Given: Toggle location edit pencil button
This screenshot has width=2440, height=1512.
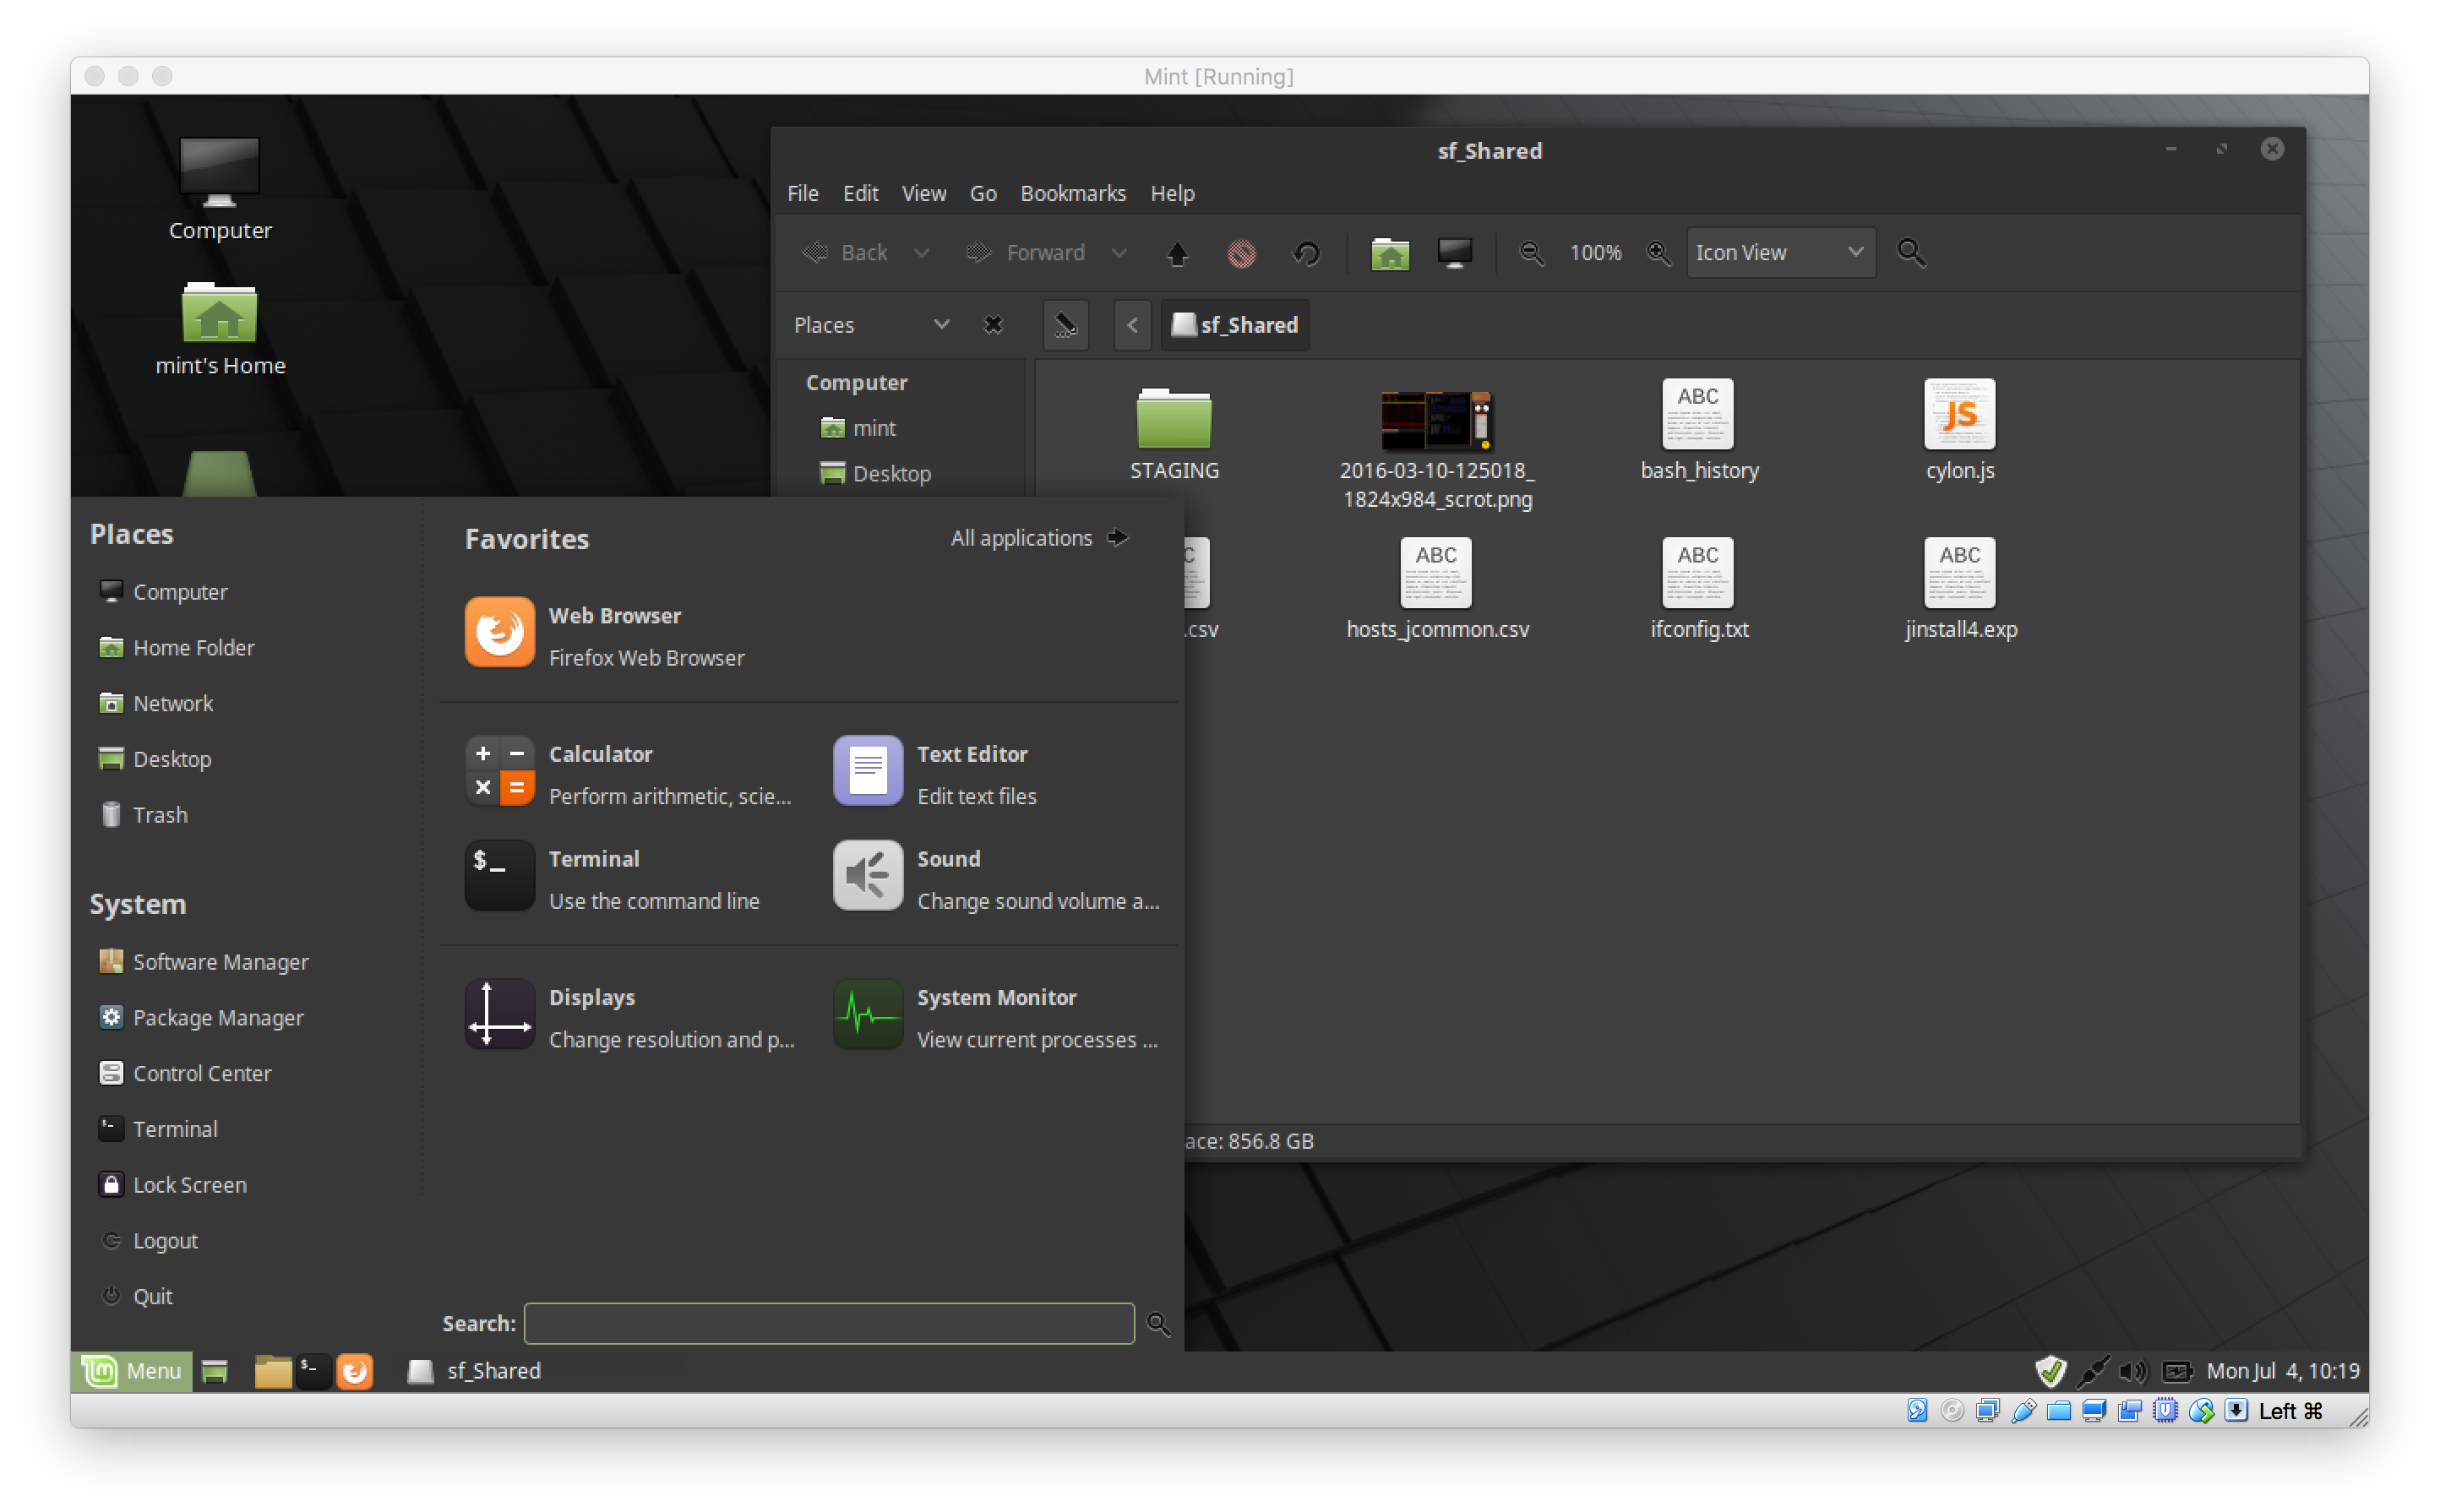Looking at the screenshot, I should coord(1065,325).
